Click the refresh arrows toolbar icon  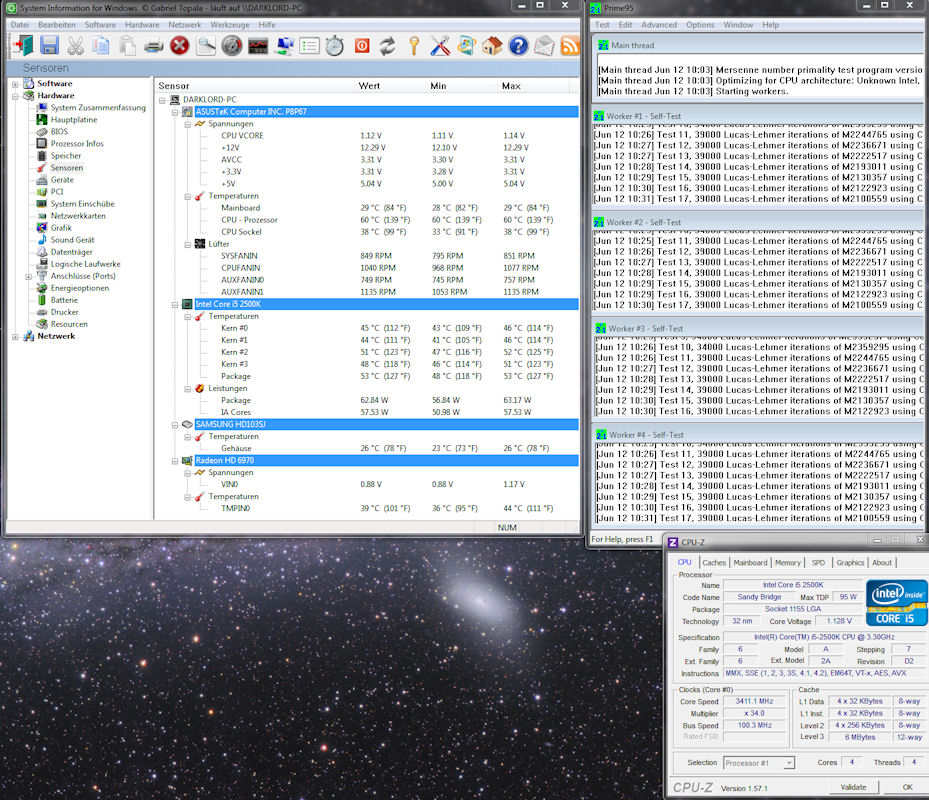tap(387, 45)
